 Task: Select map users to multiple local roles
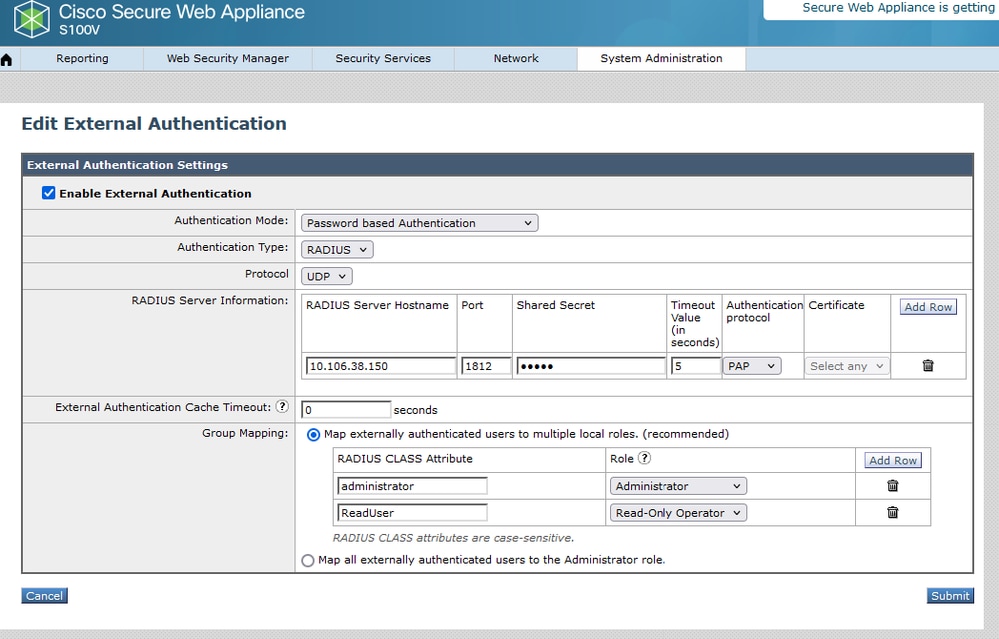coord(313,434)
